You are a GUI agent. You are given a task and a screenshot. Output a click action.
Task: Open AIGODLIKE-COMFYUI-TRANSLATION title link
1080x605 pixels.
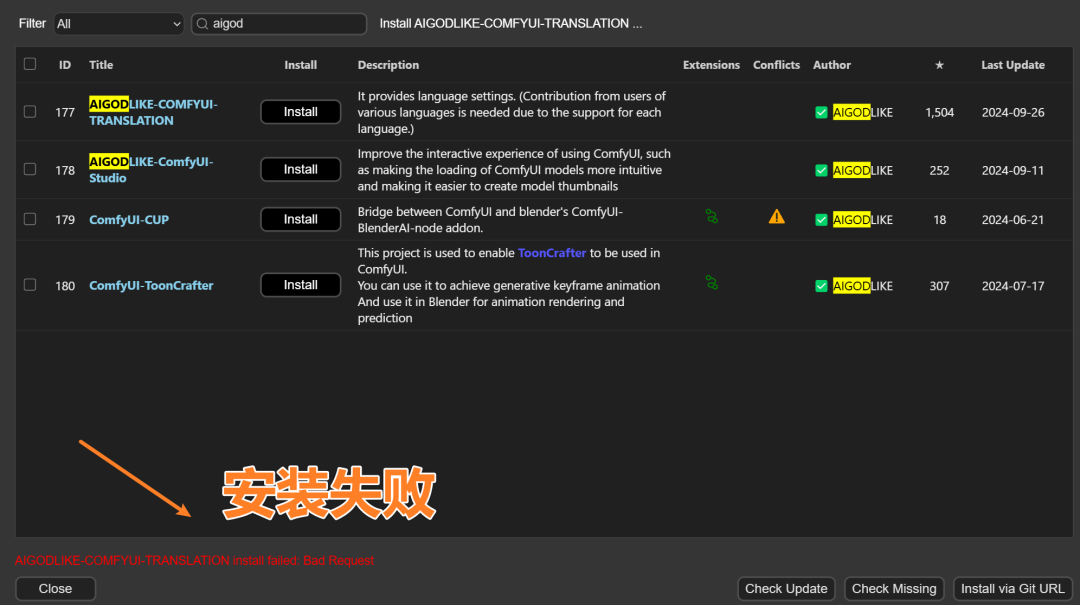[x=153, y=112]
